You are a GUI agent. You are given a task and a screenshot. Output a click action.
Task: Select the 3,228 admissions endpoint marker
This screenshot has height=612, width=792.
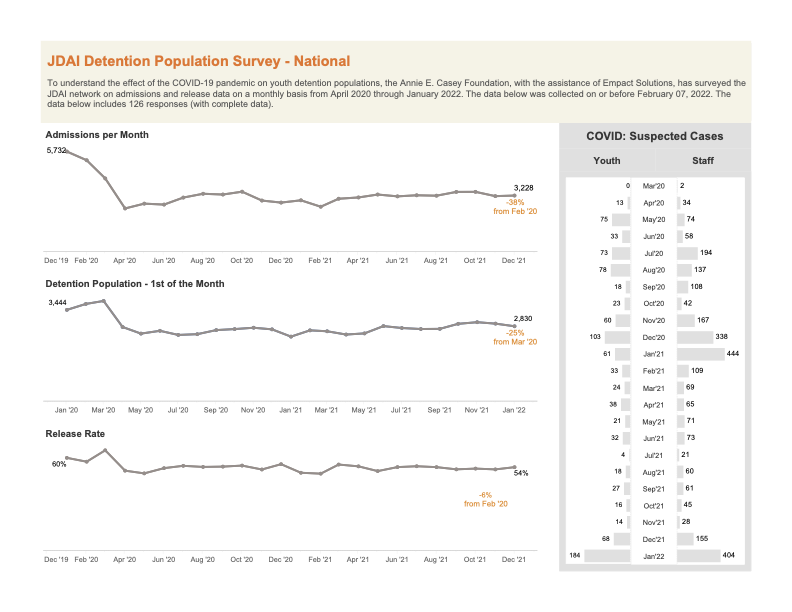pyautogui.click(x=515, y=195)
